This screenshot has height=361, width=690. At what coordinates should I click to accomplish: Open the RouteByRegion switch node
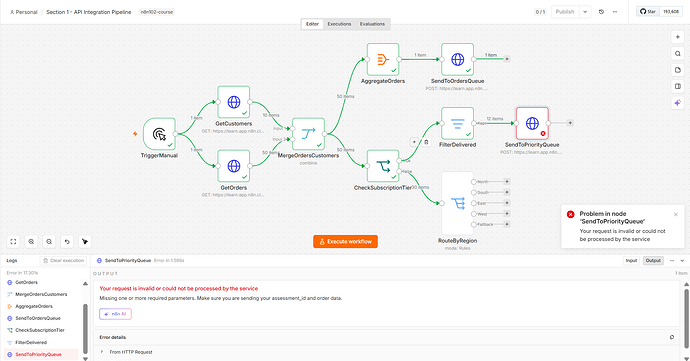(458, 203)
